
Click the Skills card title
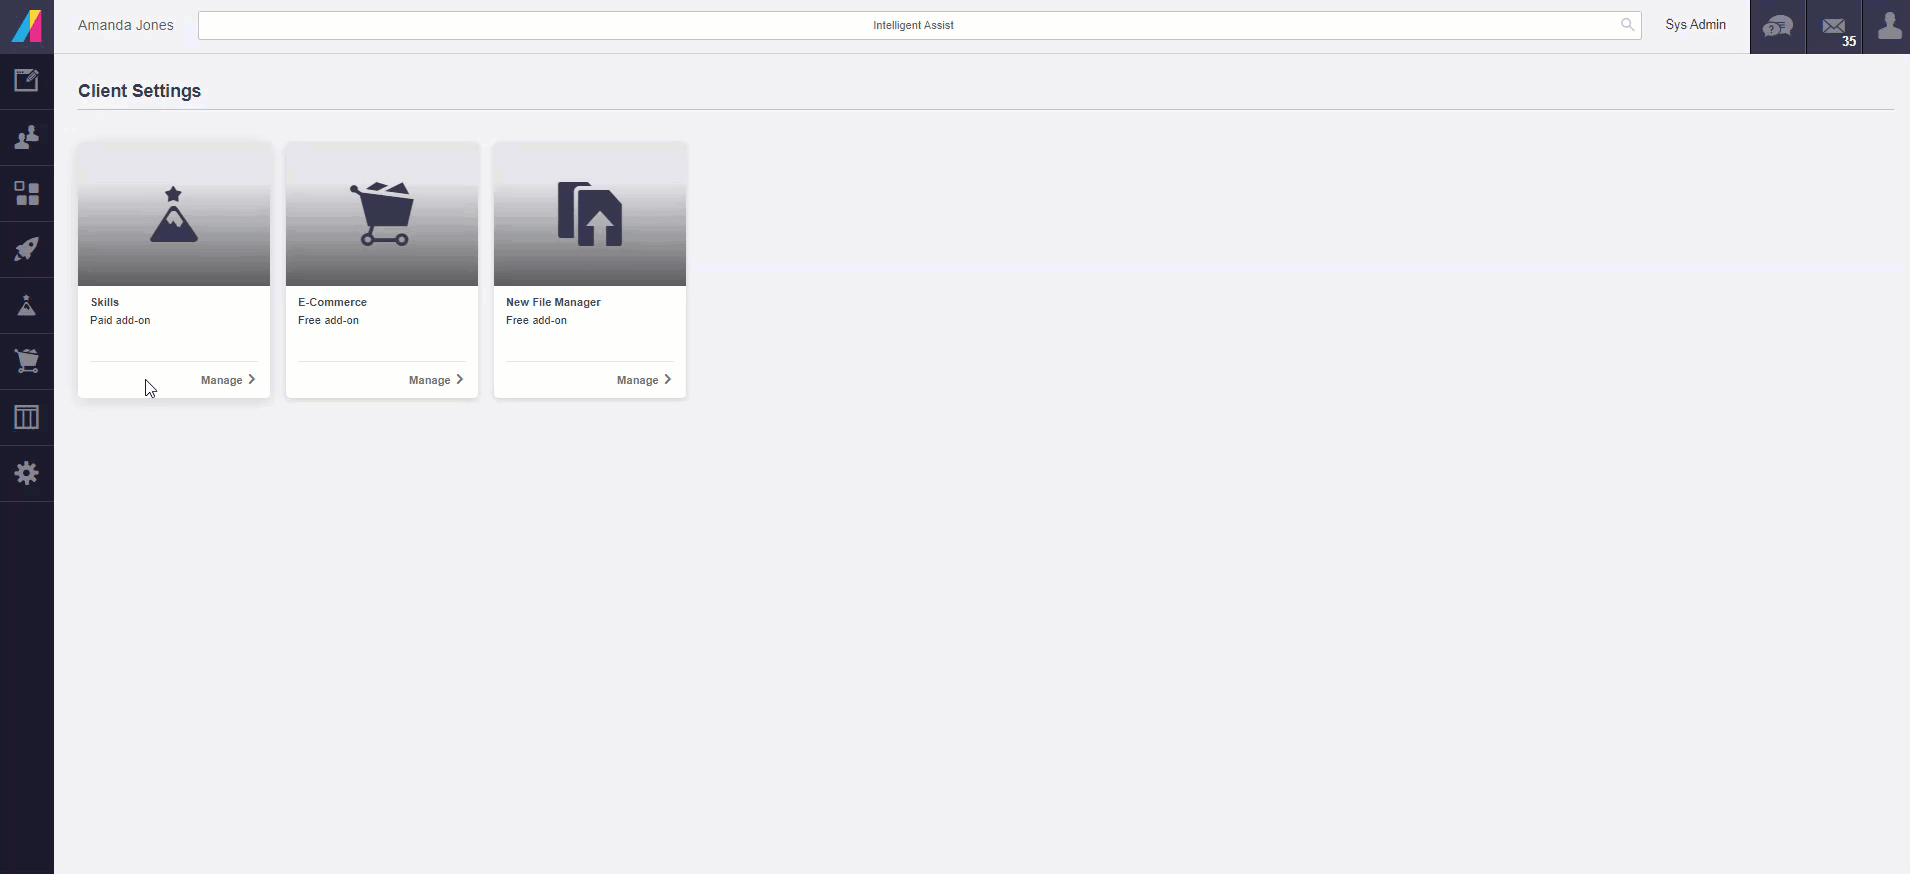point(105,302)
